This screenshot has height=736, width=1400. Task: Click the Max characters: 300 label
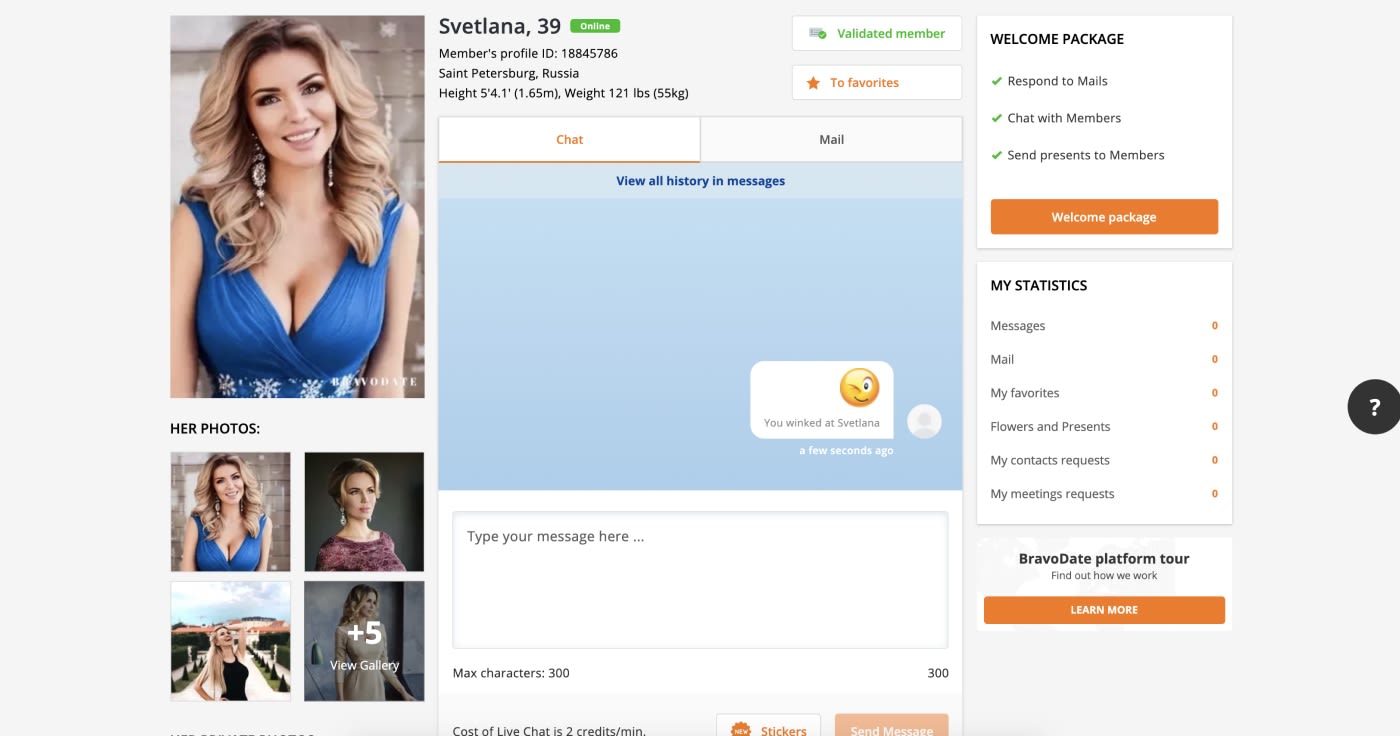coord(511,673)
